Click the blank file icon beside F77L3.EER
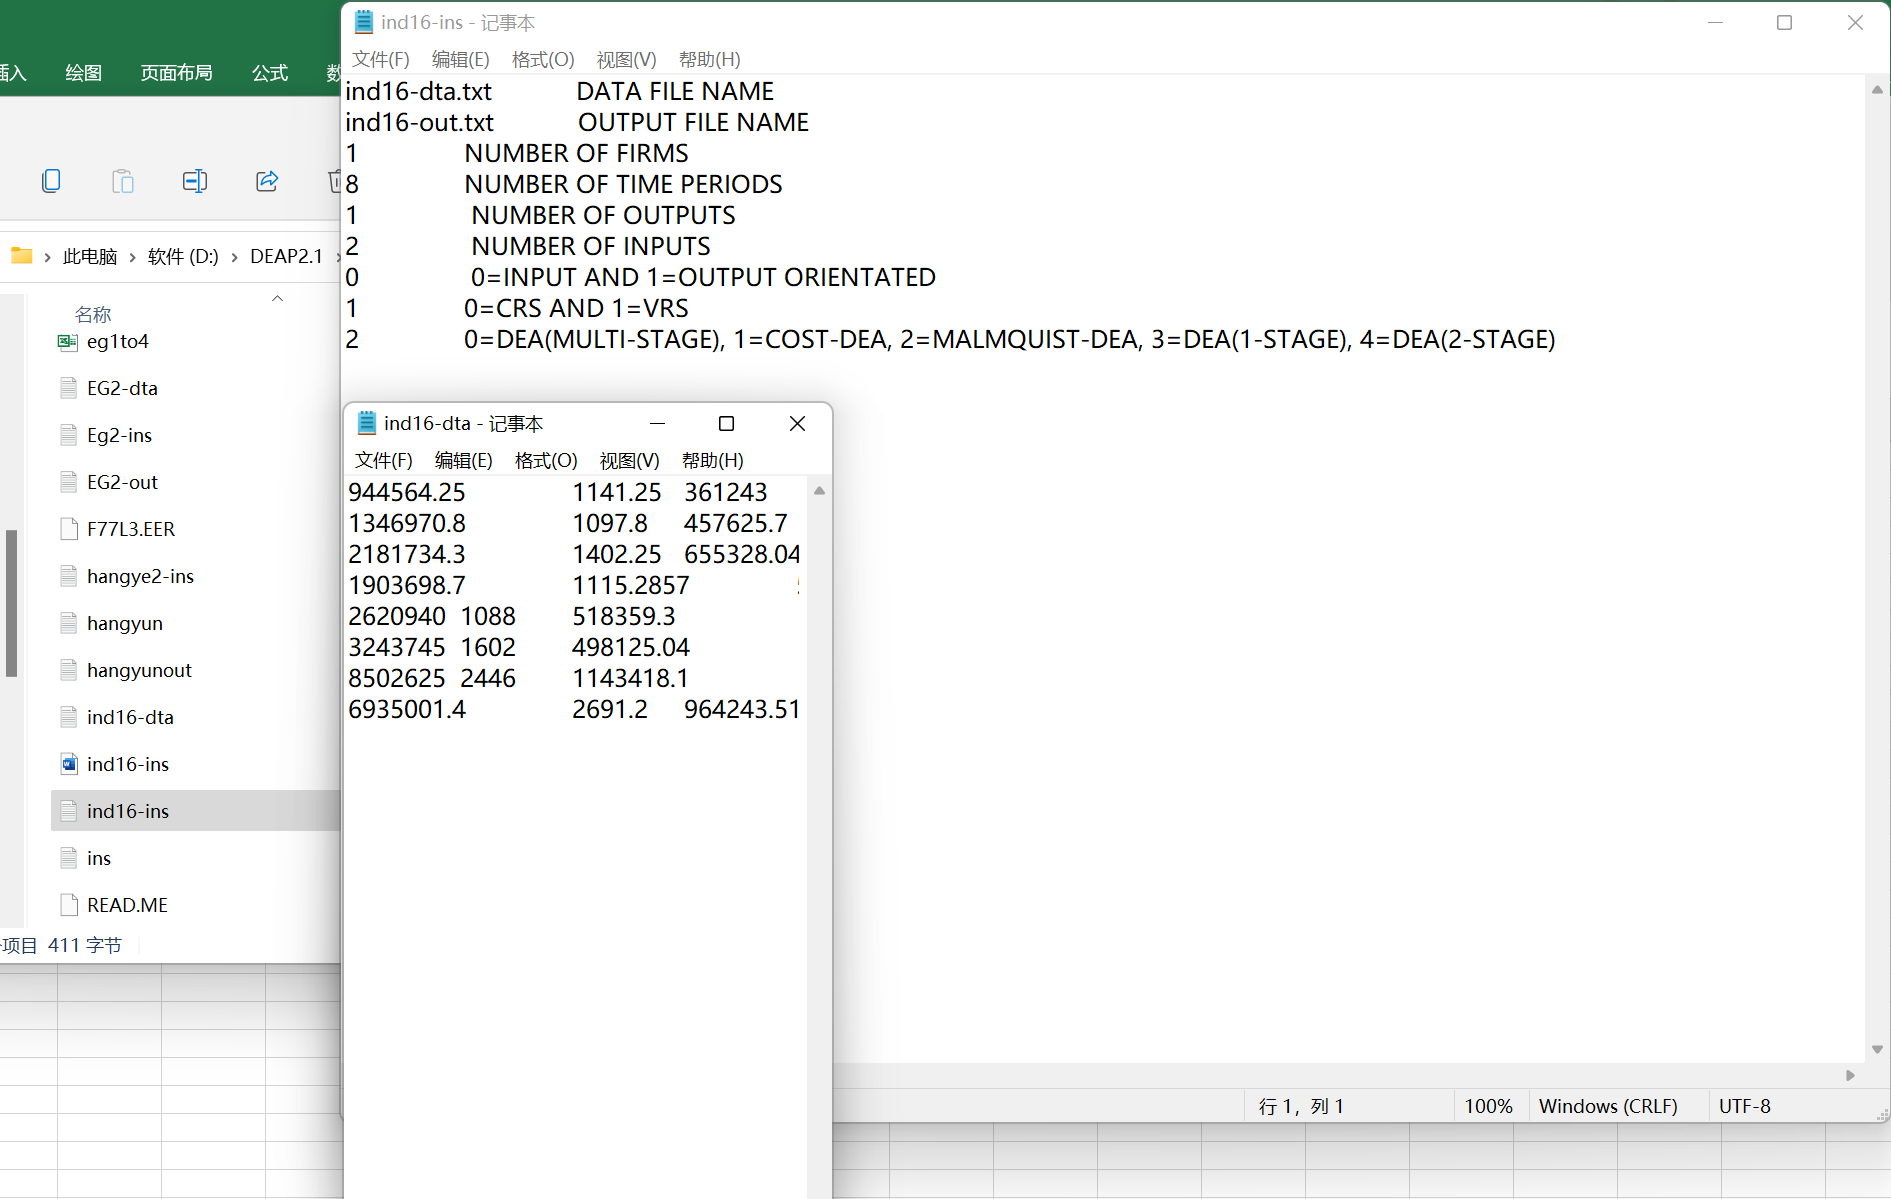 [x=69, y=529]
